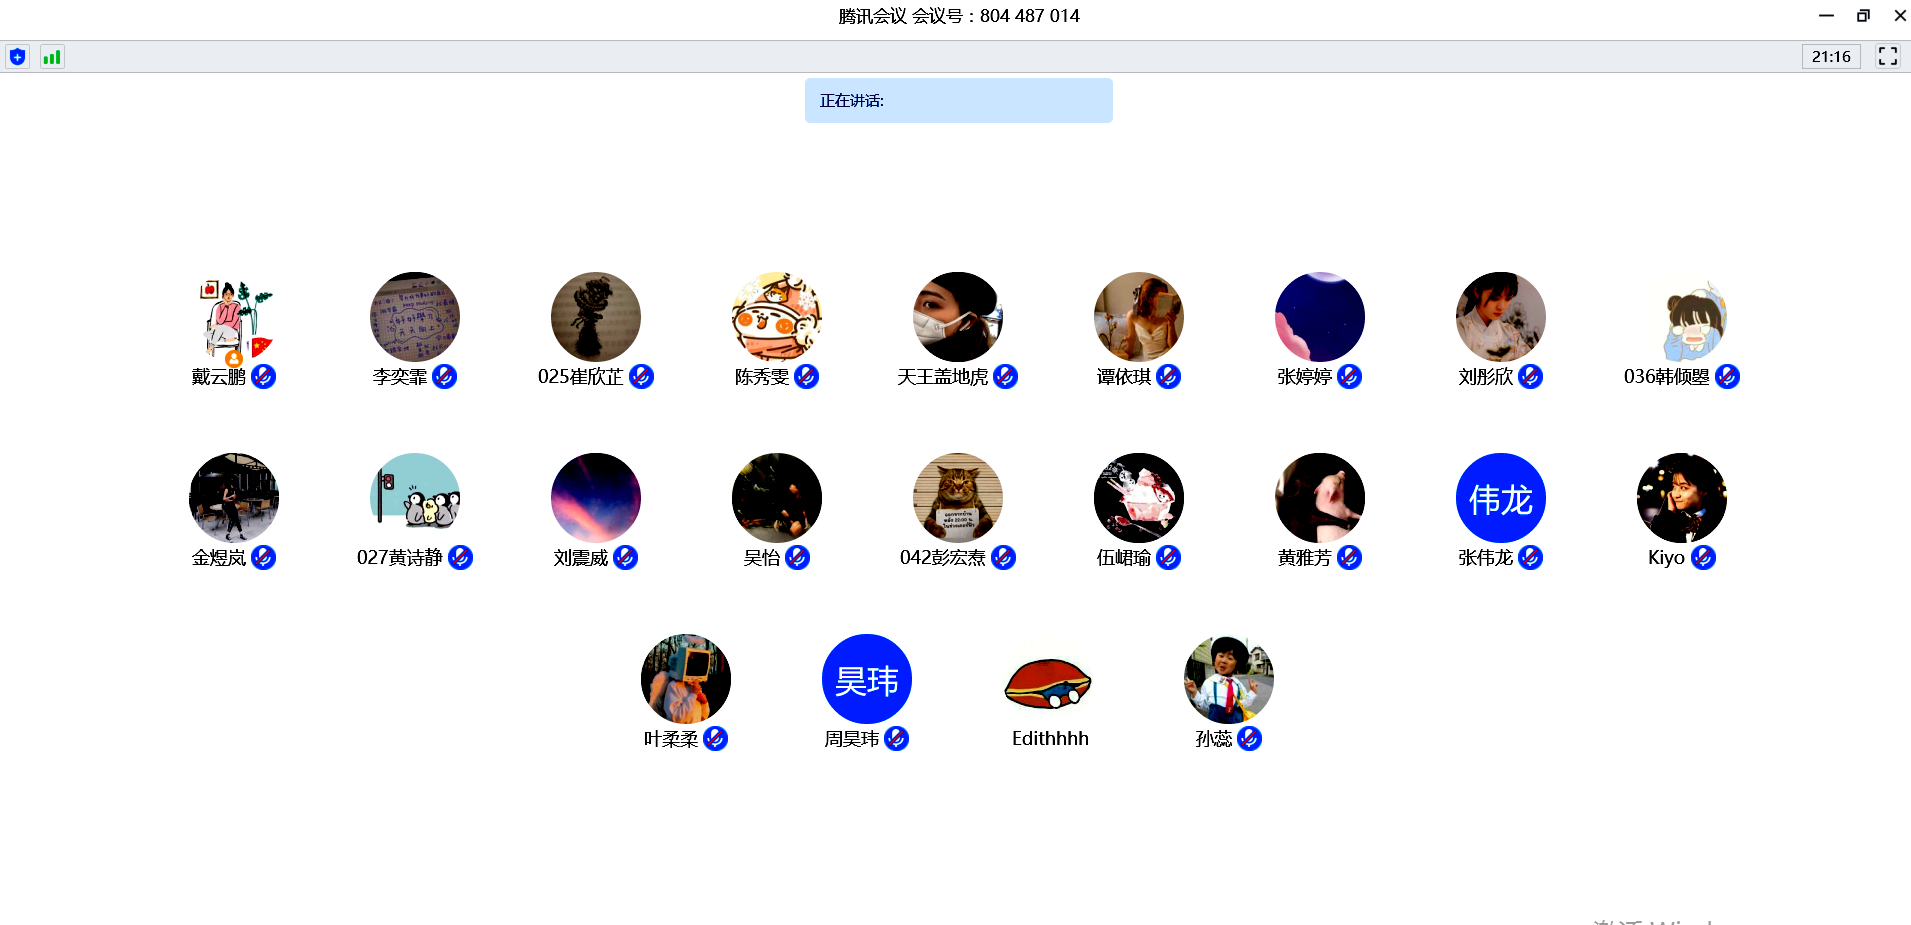
Task: Open the green network signal indicator
Action: click(x=52, y=57)
